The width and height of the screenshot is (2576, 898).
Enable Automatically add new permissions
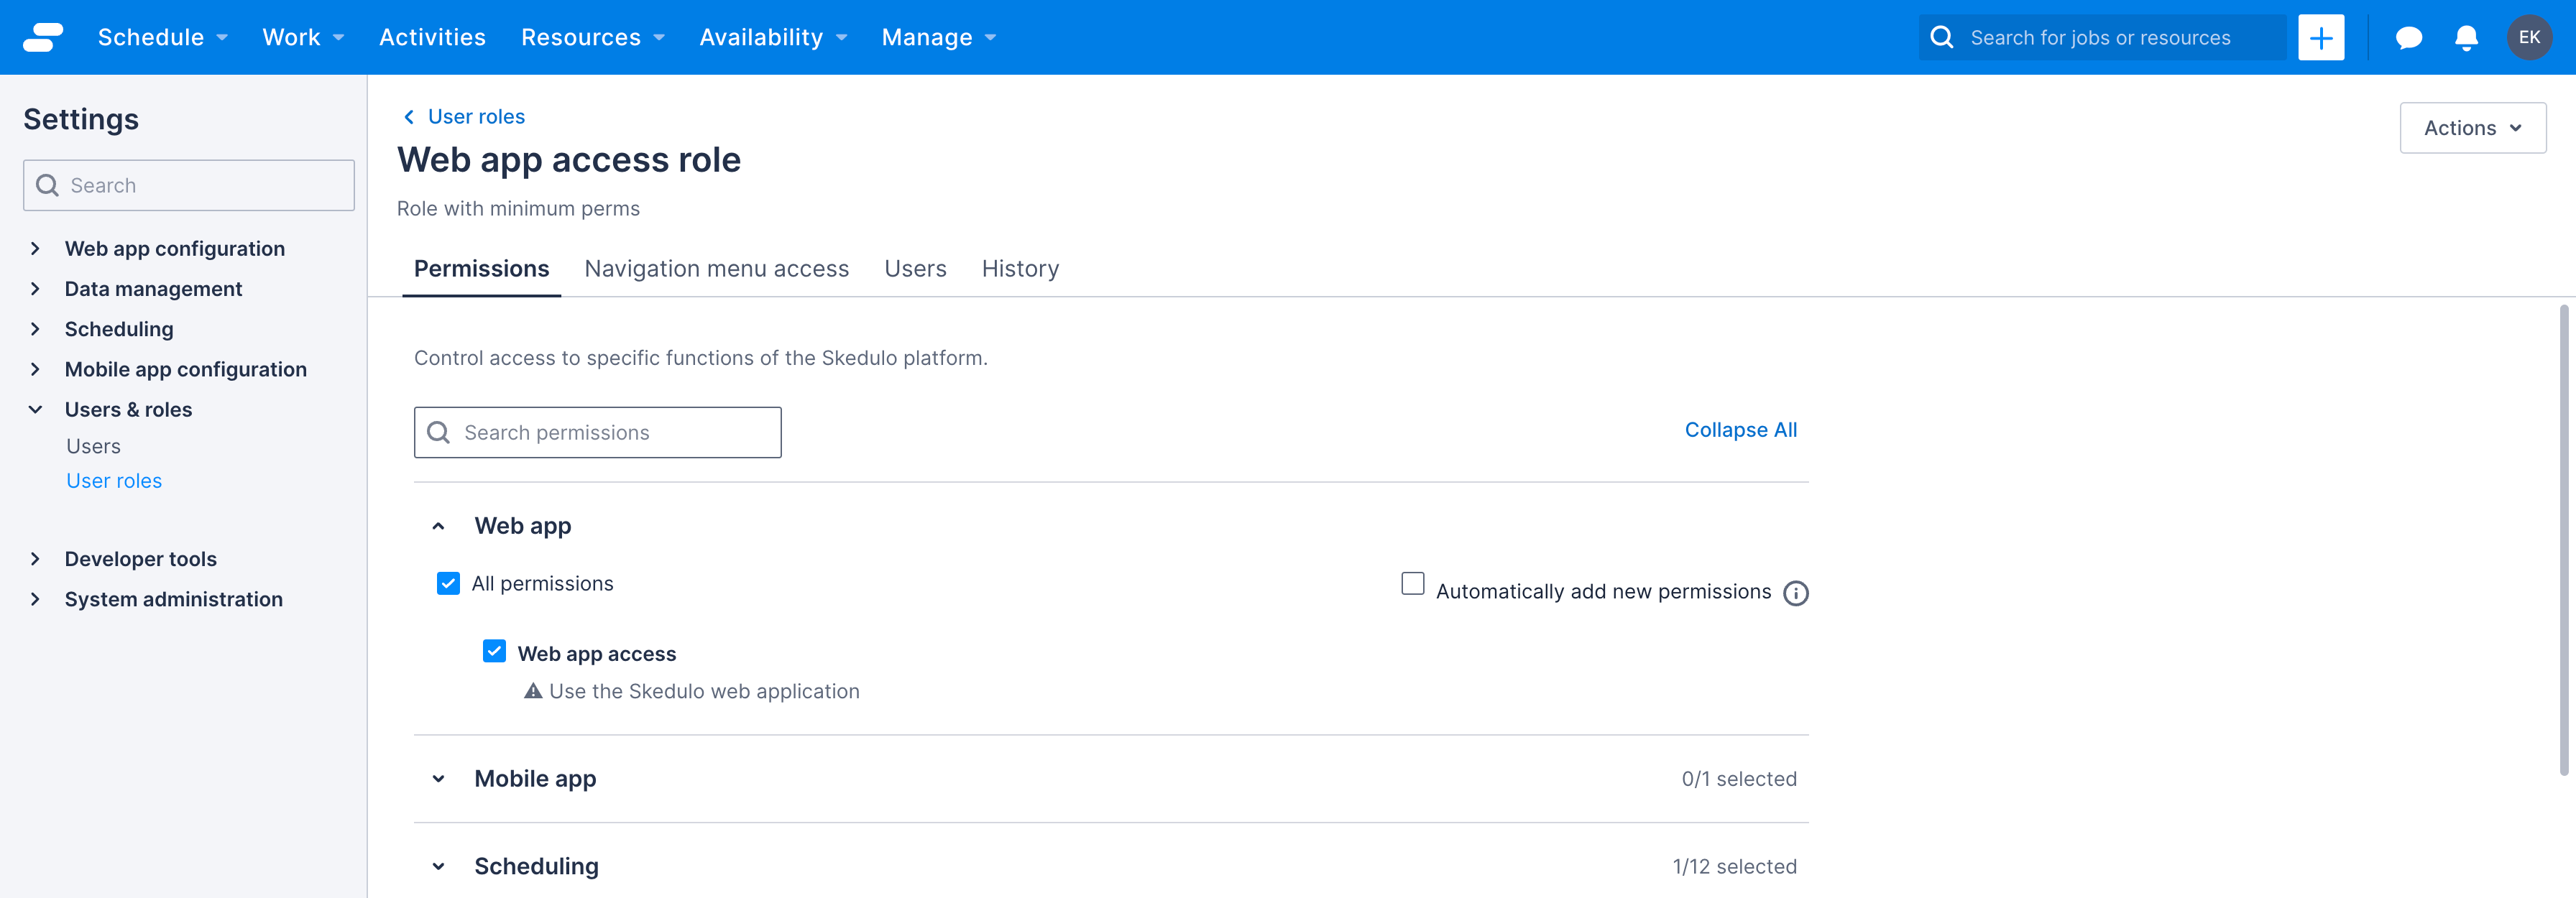[1412, 583]
